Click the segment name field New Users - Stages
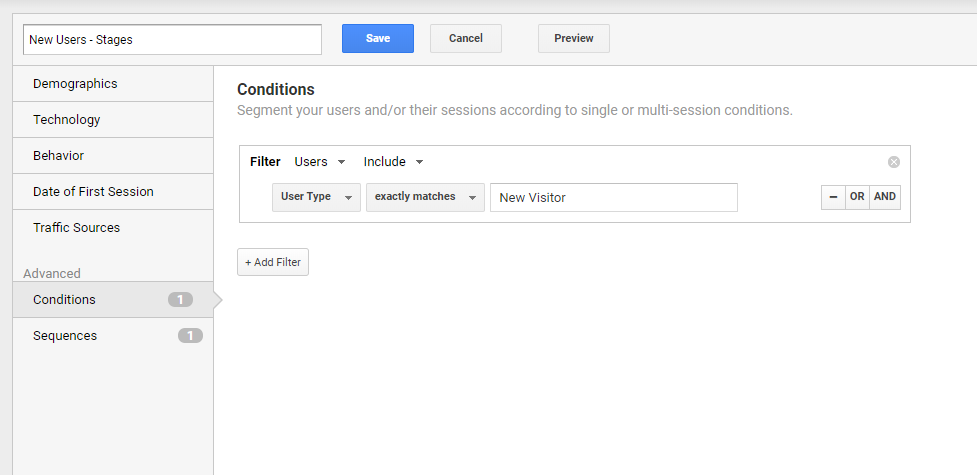 [173, 40]
